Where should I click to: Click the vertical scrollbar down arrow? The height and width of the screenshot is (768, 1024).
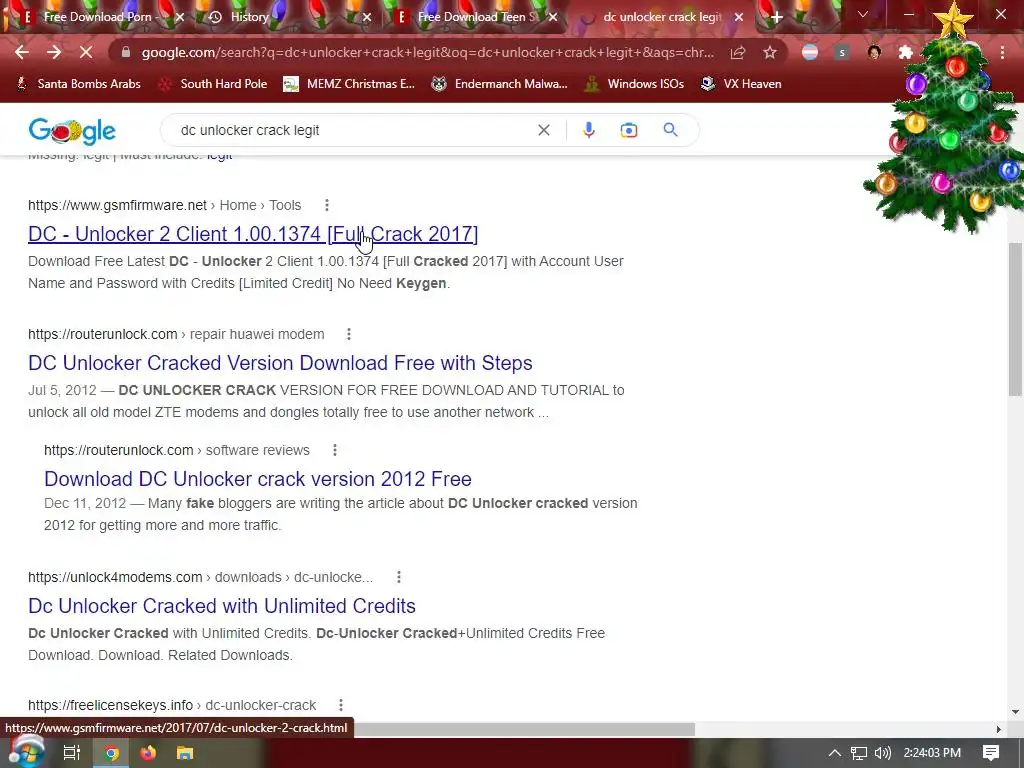pos(1015,712)
